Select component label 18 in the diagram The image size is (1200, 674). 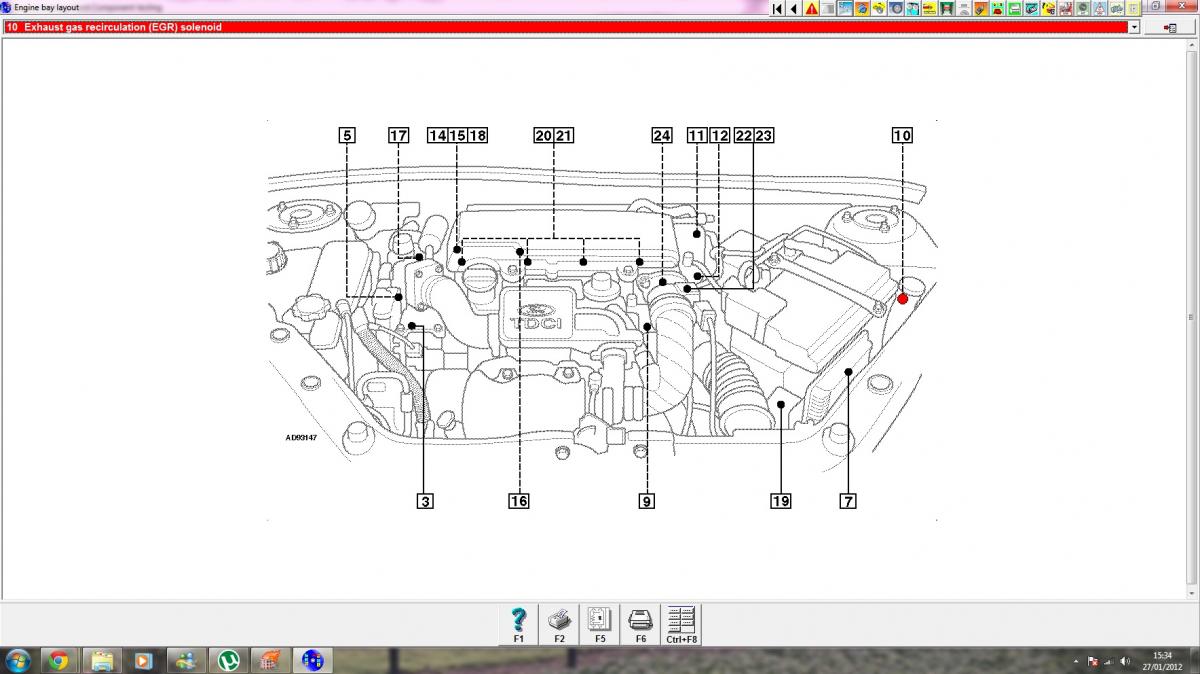477,135
